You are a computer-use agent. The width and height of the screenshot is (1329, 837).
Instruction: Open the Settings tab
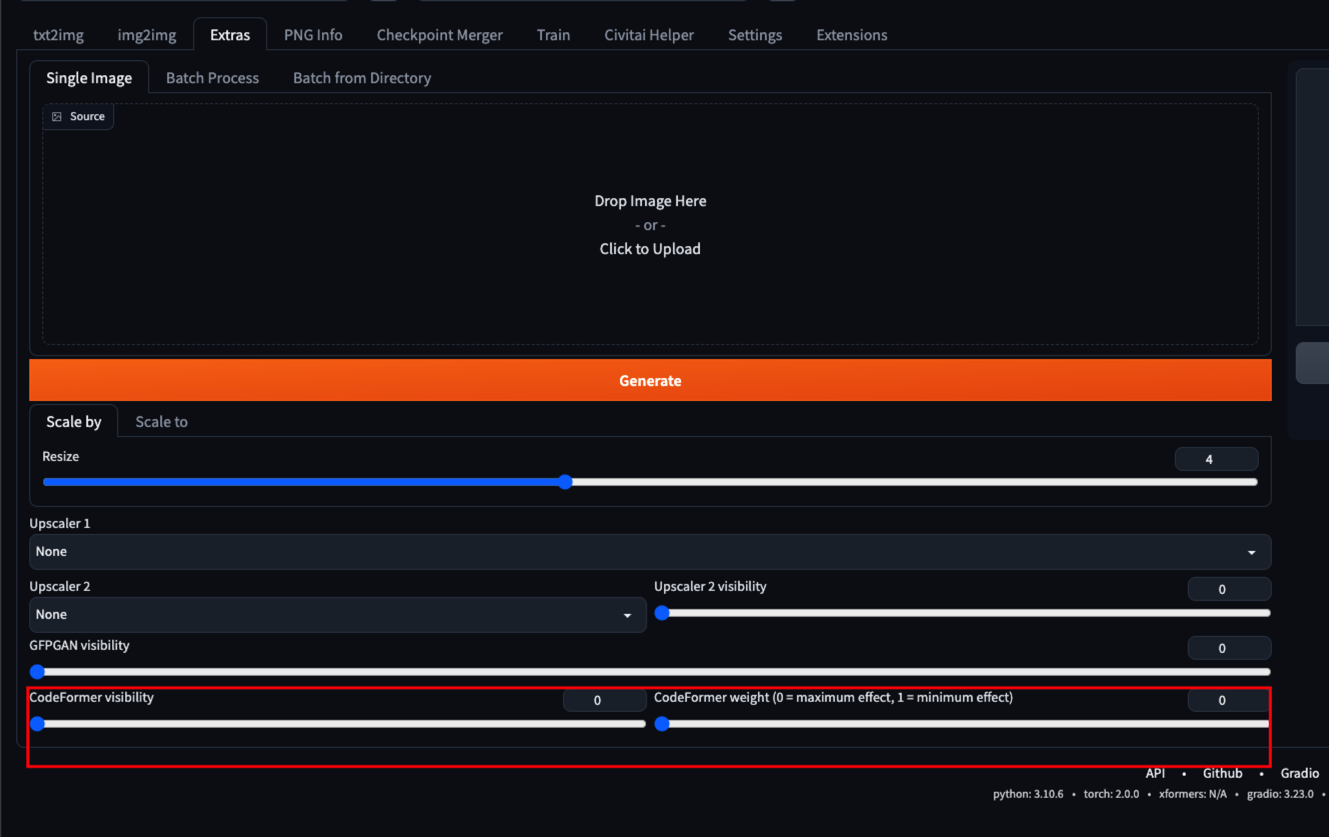(x=755, y=35)
